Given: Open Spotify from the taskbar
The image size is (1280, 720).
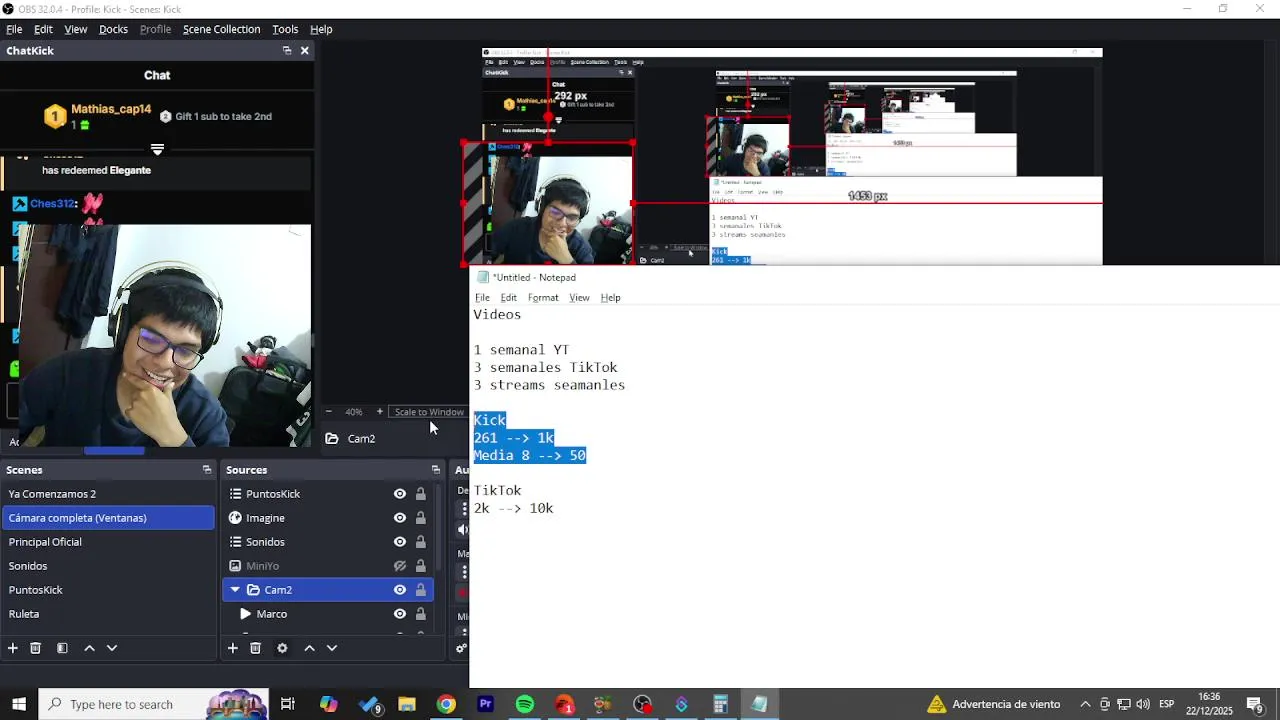Looking at the screenshot, I should coord(524,705).
